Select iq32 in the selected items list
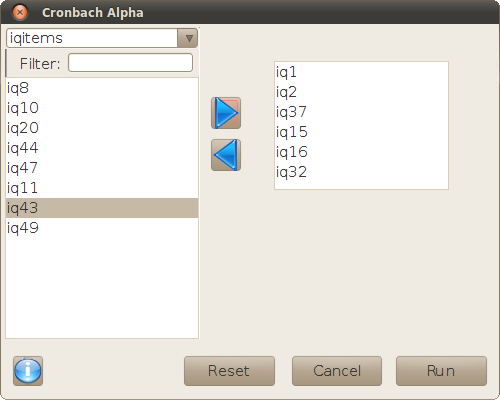This screenshot has width=500, height=400. coord(361,172)
